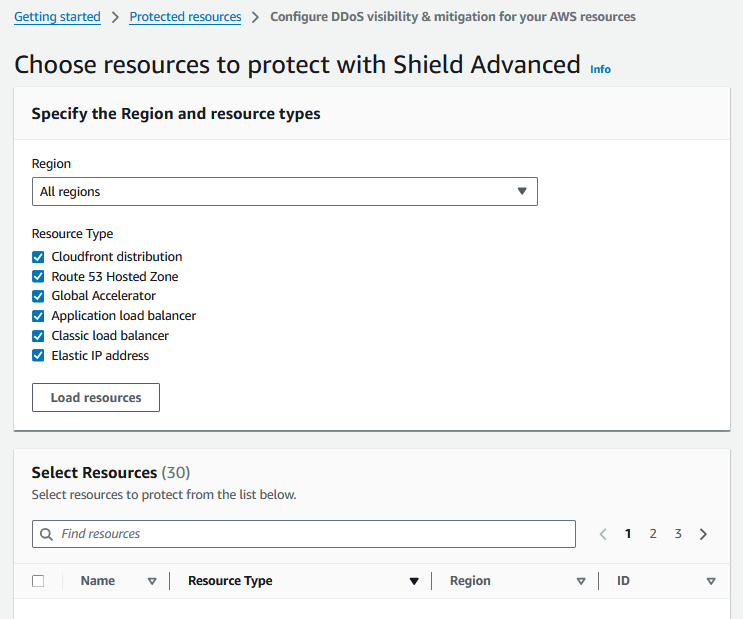
Task: Open the Info link beside heading
Action: click(x=600, y=70)
